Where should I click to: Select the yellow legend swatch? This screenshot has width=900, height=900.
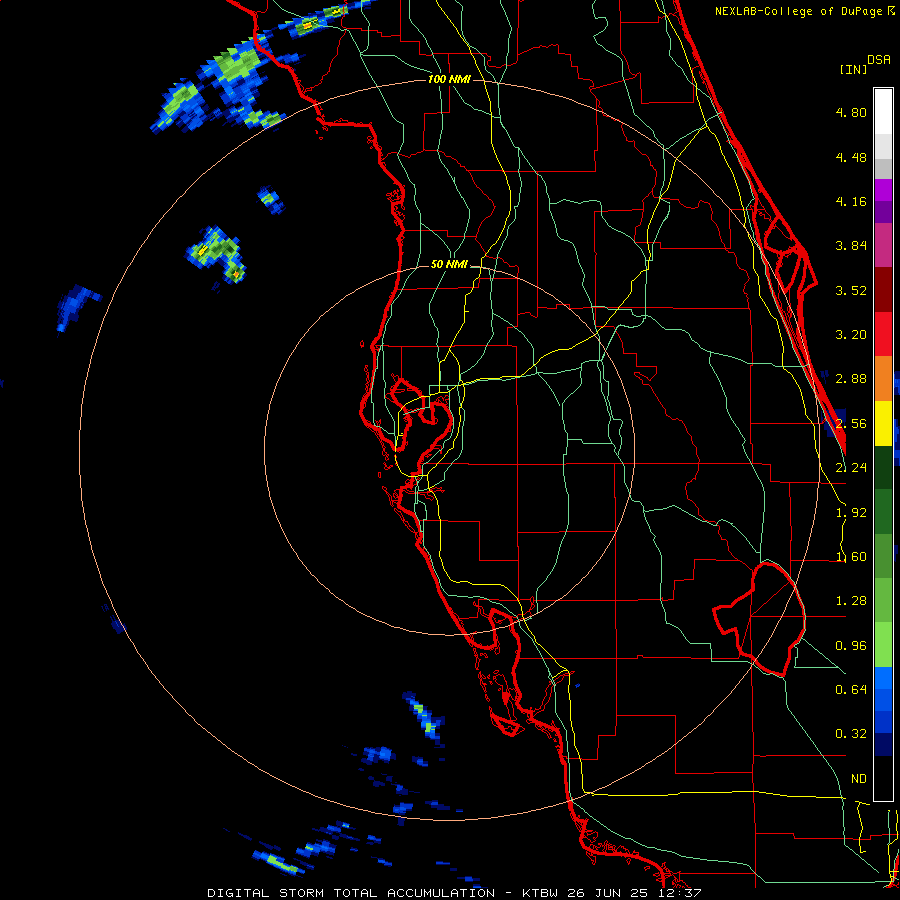pos(883,423)
